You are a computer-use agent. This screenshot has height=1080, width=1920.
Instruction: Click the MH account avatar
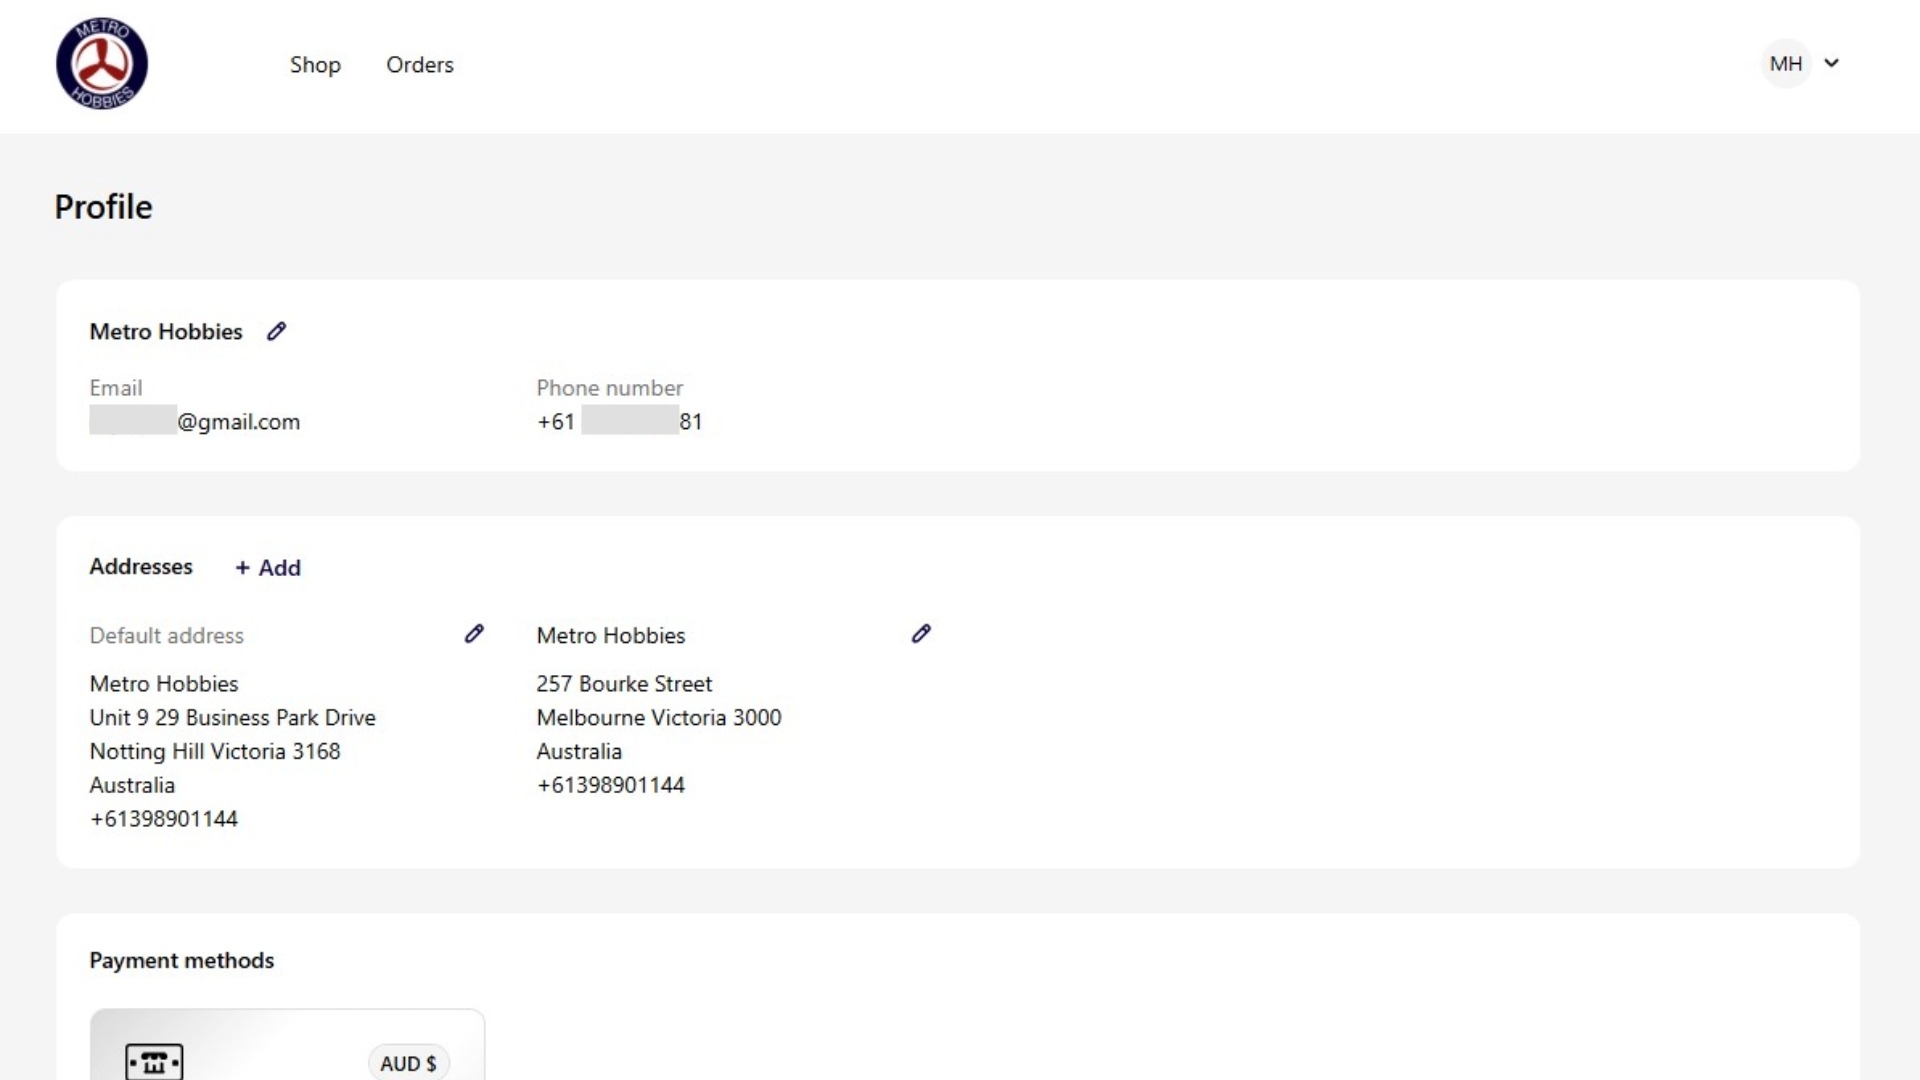point(1785,64)
